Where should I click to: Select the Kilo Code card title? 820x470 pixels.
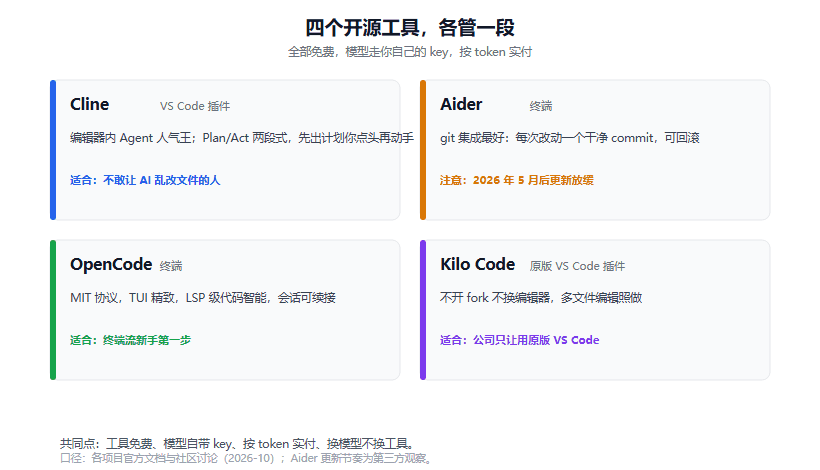477,265
